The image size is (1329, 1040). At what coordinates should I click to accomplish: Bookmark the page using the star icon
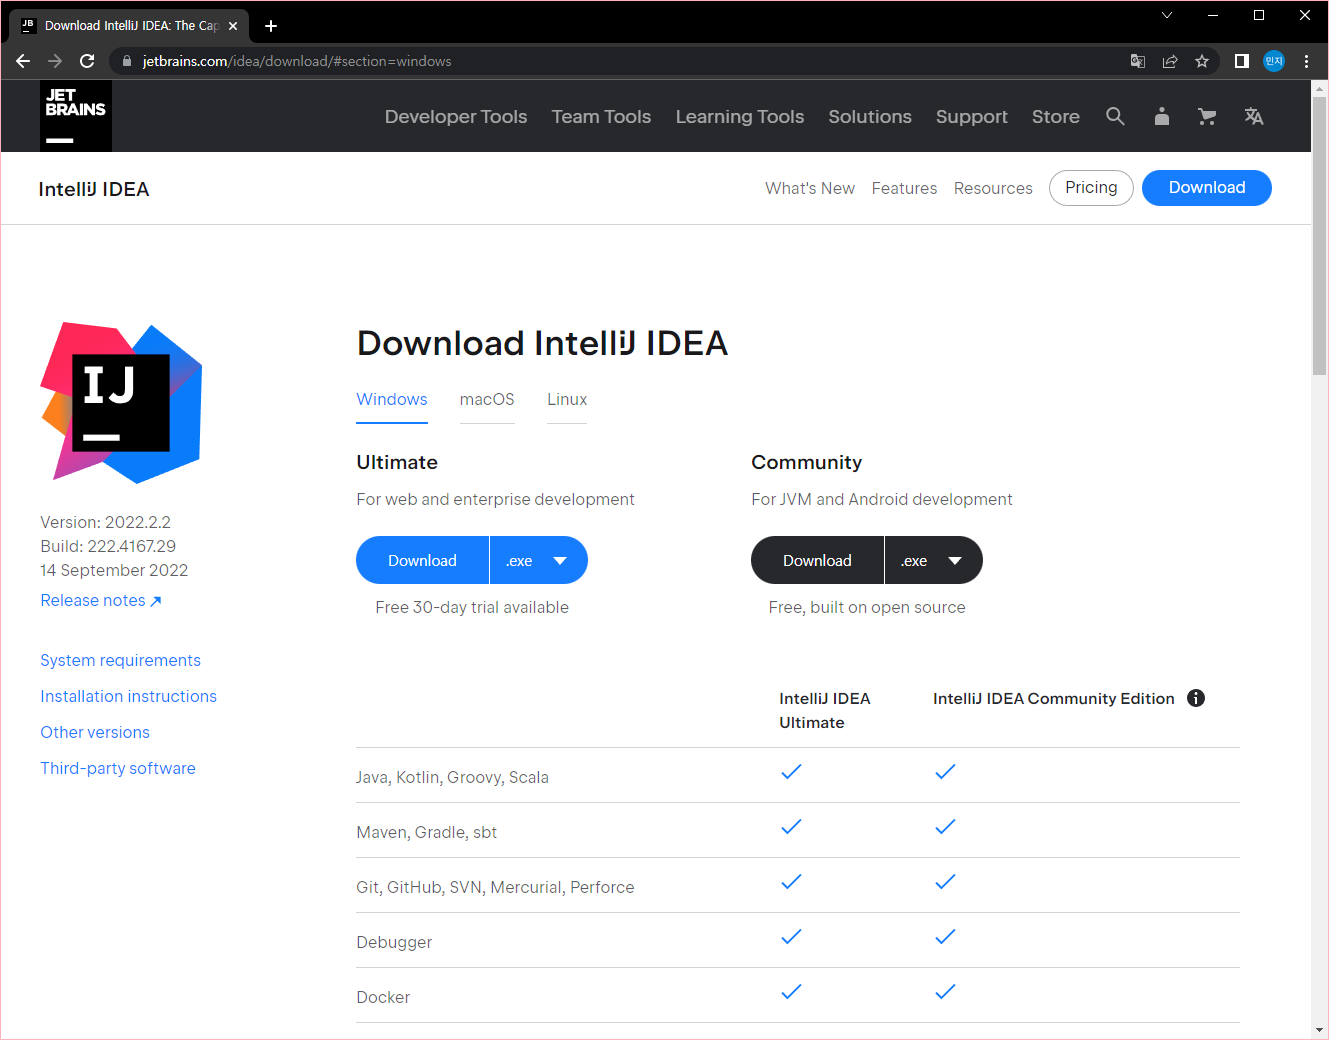1202,61
